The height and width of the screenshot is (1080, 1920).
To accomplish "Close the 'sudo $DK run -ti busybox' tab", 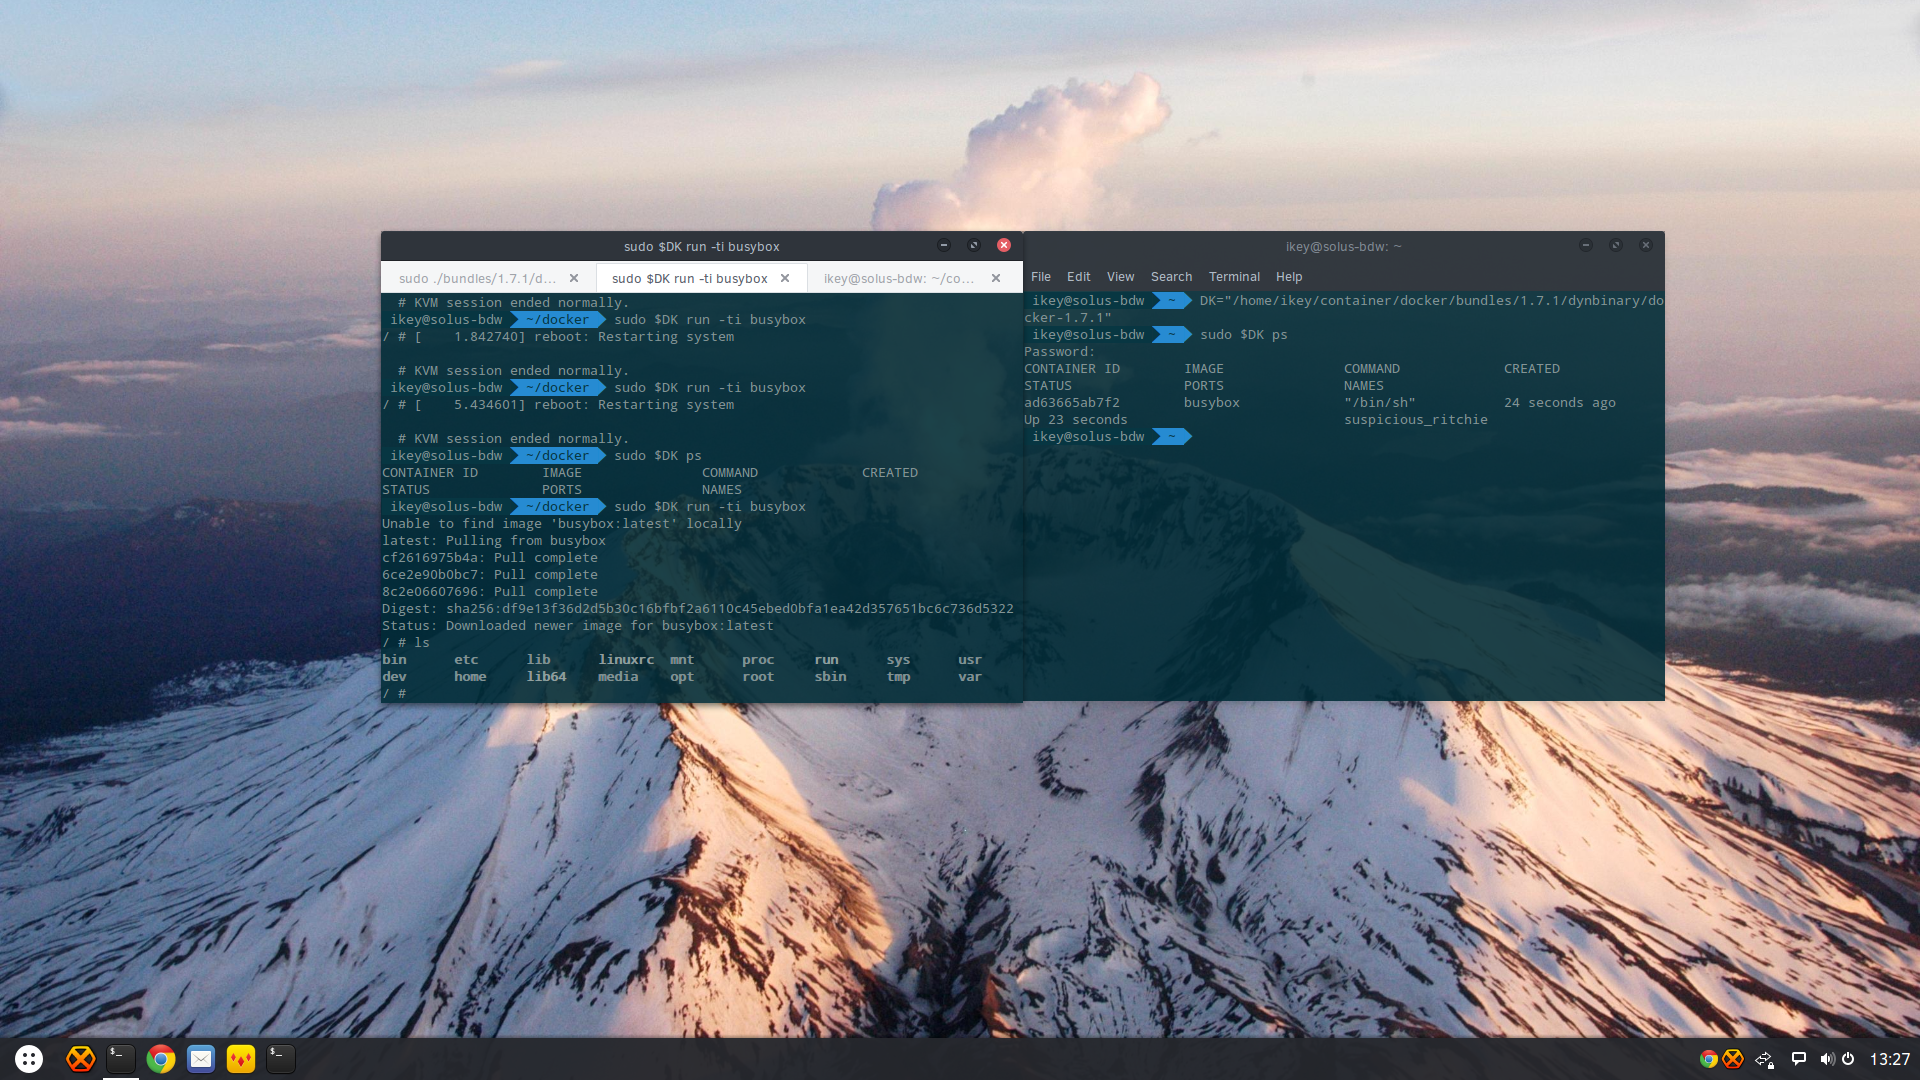I will coord(785,278).
